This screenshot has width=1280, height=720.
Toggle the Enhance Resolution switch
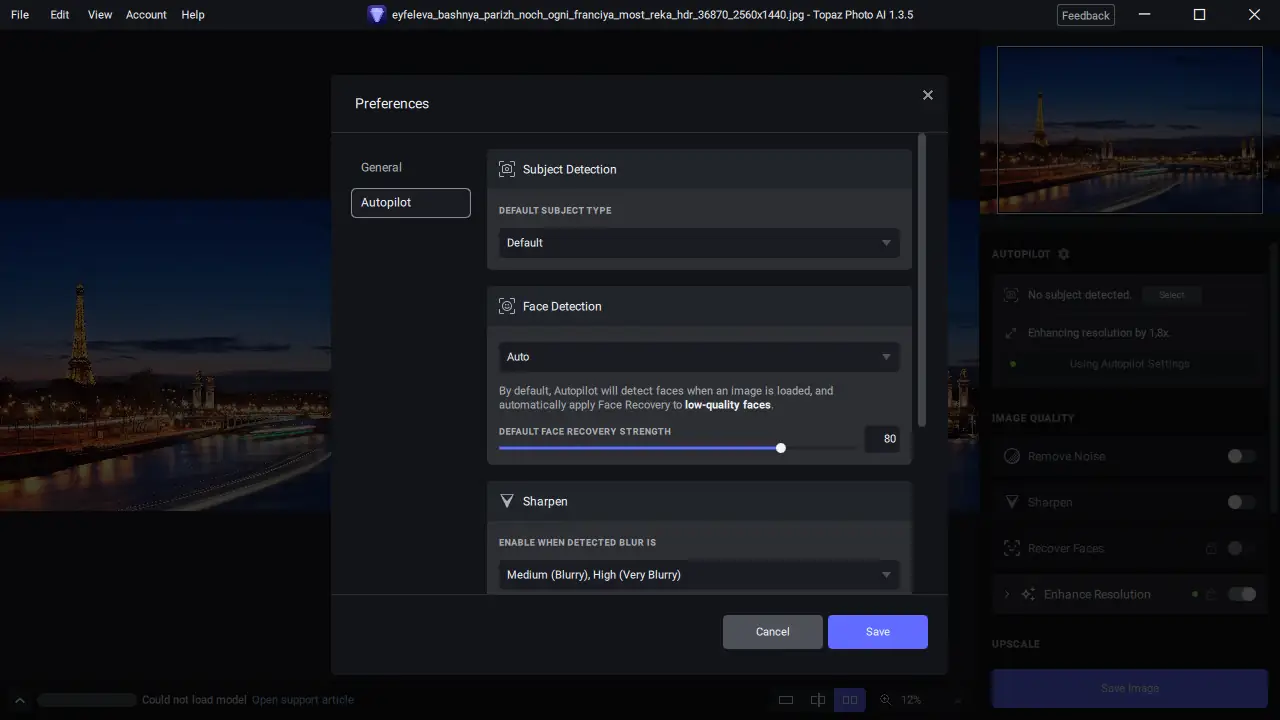[x=1241, y=594]
